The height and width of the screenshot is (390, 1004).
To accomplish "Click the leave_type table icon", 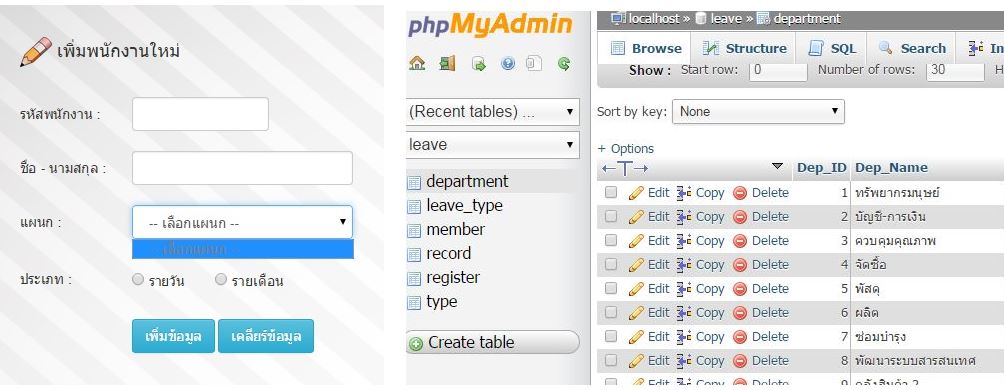I will click(415, 206).
